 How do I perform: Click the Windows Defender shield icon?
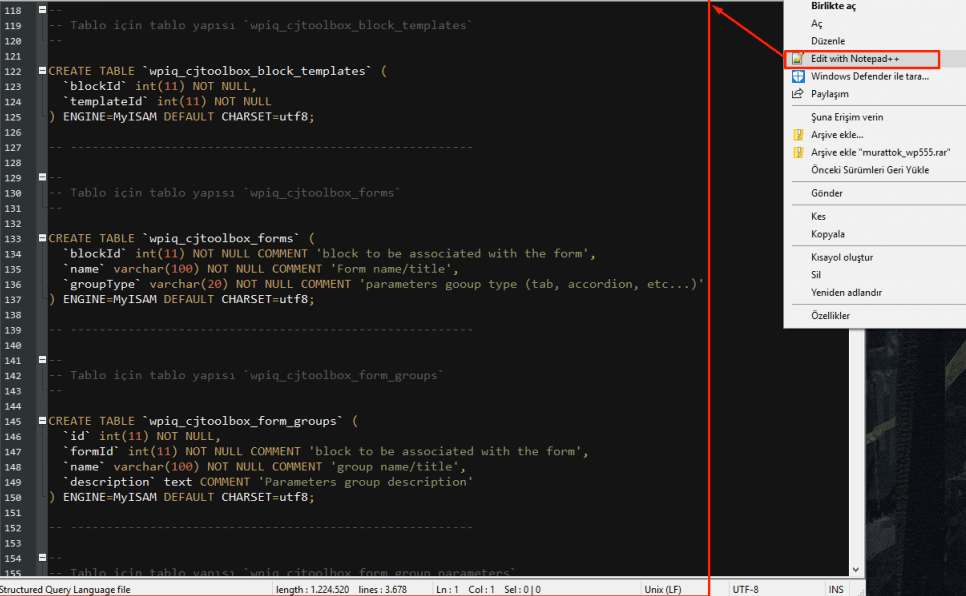(798, 76)
